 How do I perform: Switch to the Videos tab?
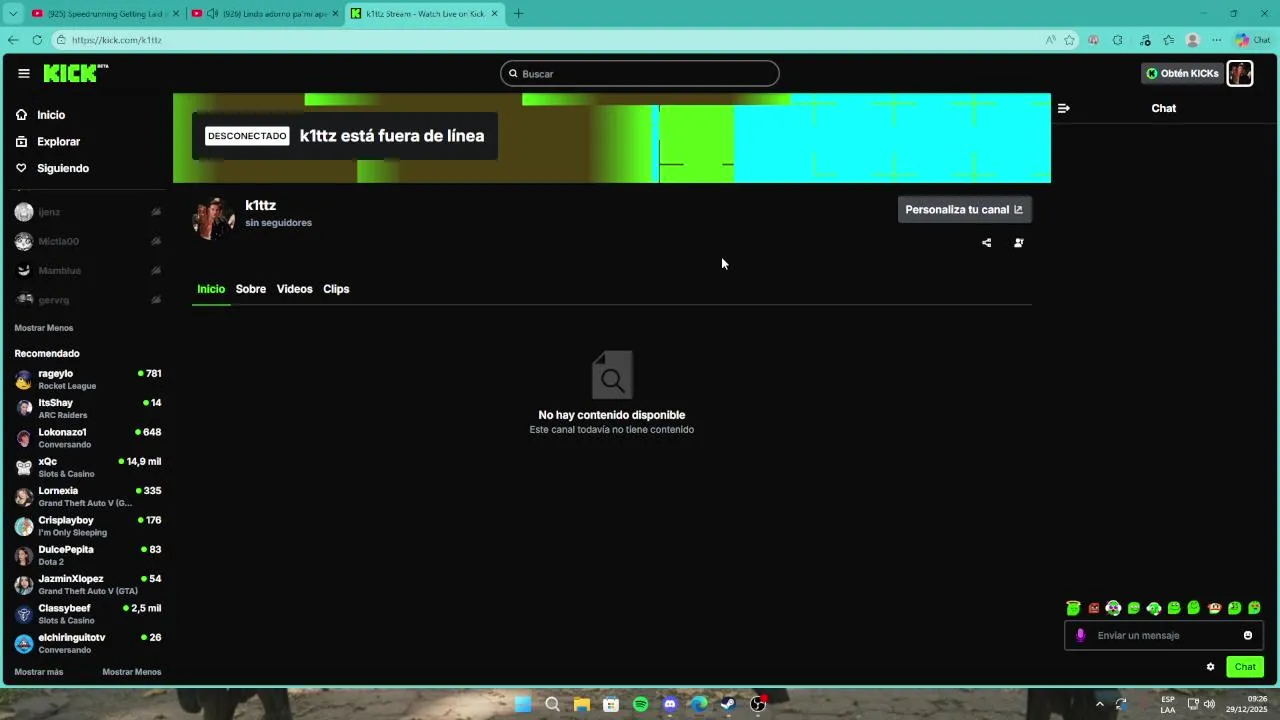295,289
